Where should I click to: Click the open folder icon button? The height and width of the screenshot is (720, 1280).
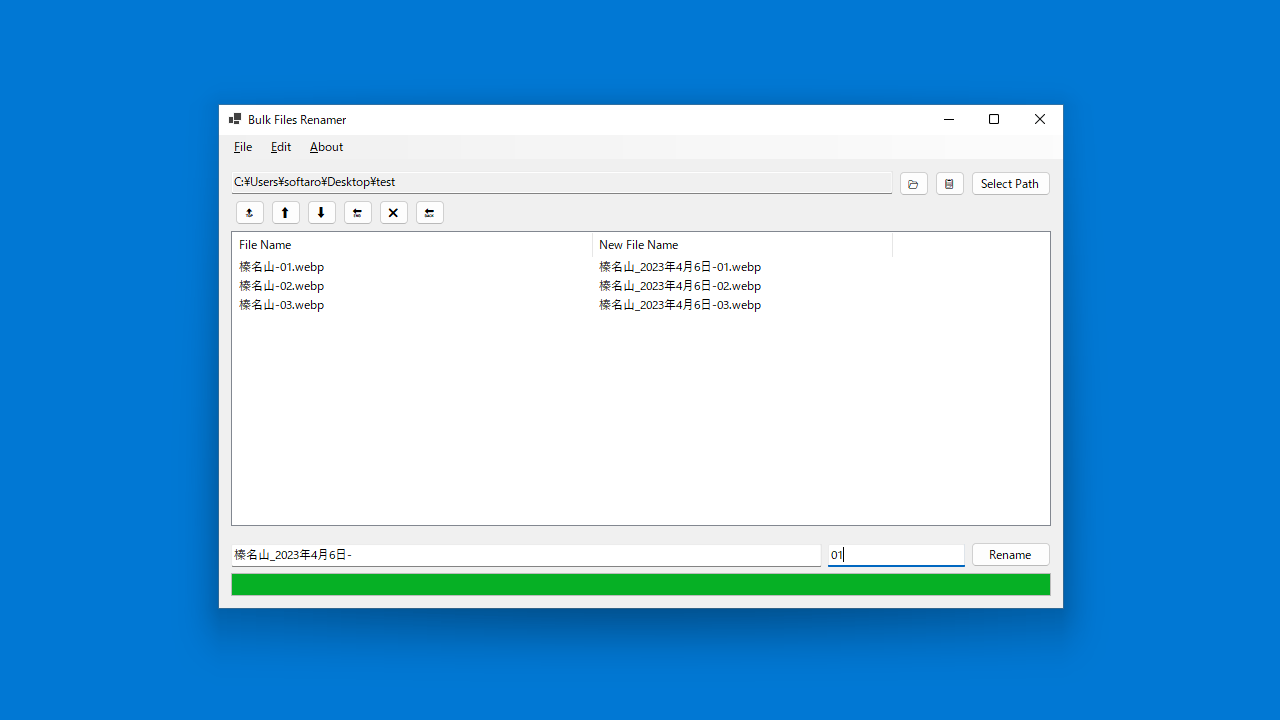pos(913,184)
